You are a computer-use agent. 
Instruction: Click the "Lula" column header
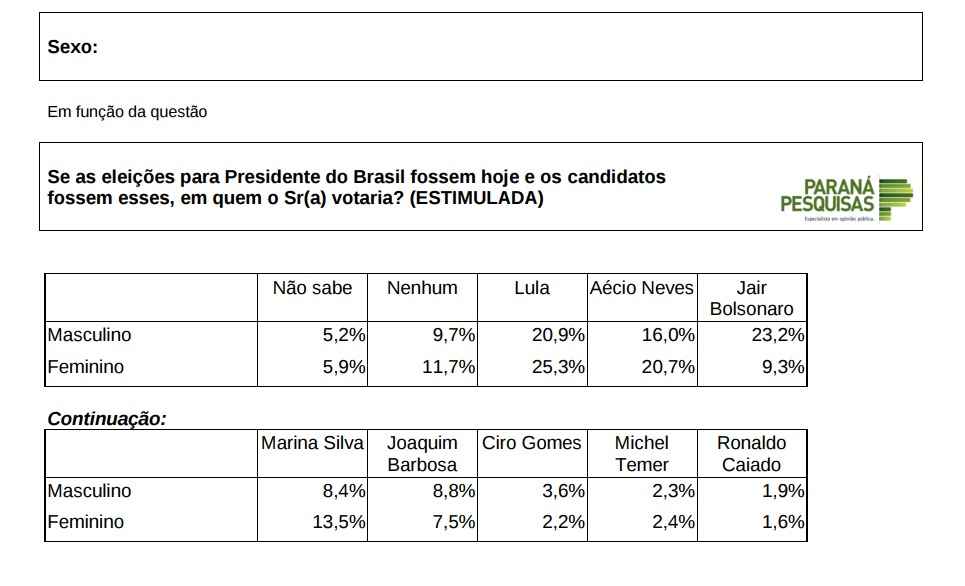(532, 288)
